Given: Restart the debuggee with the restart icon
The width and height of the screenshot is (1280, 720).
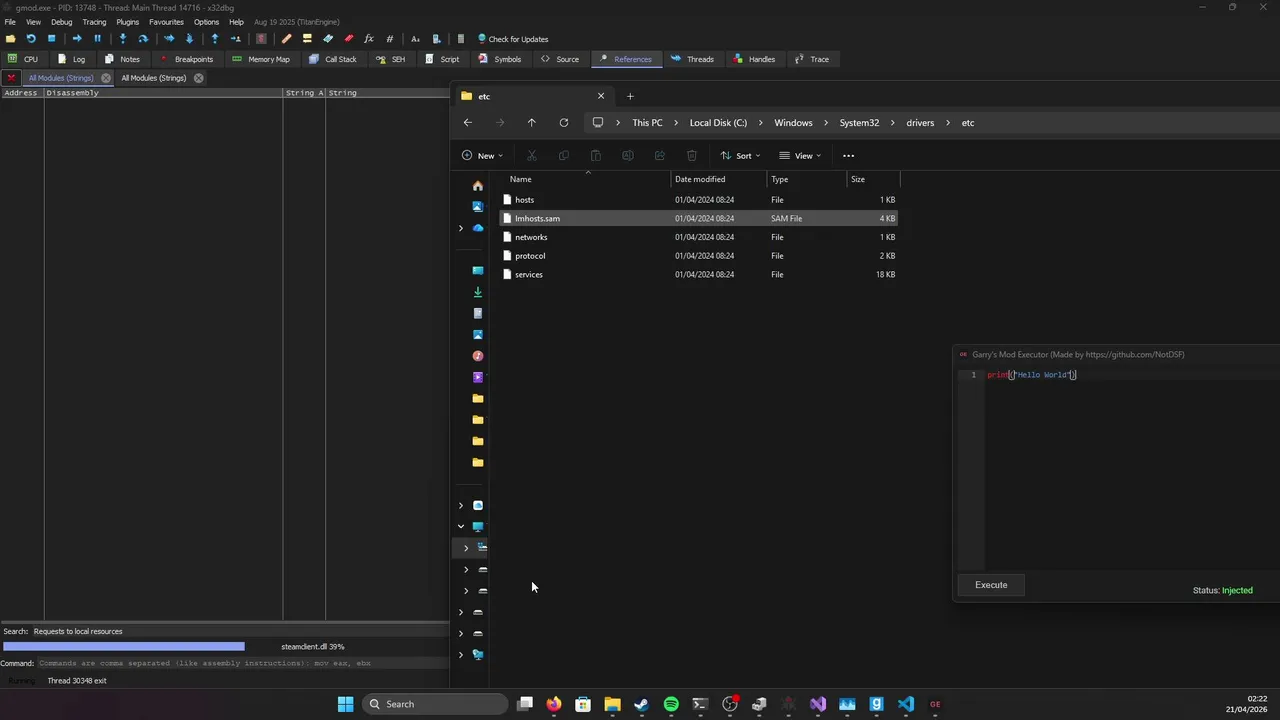Looking at the screenshot, I should [31, 39].
